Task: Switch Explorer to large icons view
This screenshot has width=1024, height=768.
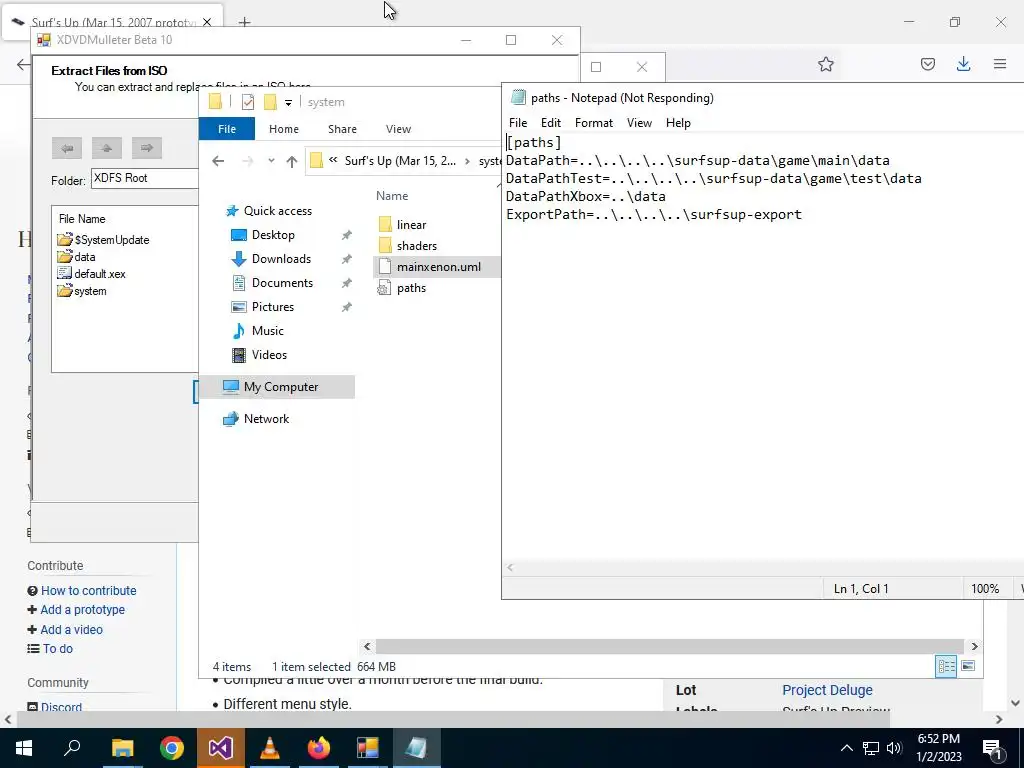Action: pyautogui.click(x=968, y=666)
